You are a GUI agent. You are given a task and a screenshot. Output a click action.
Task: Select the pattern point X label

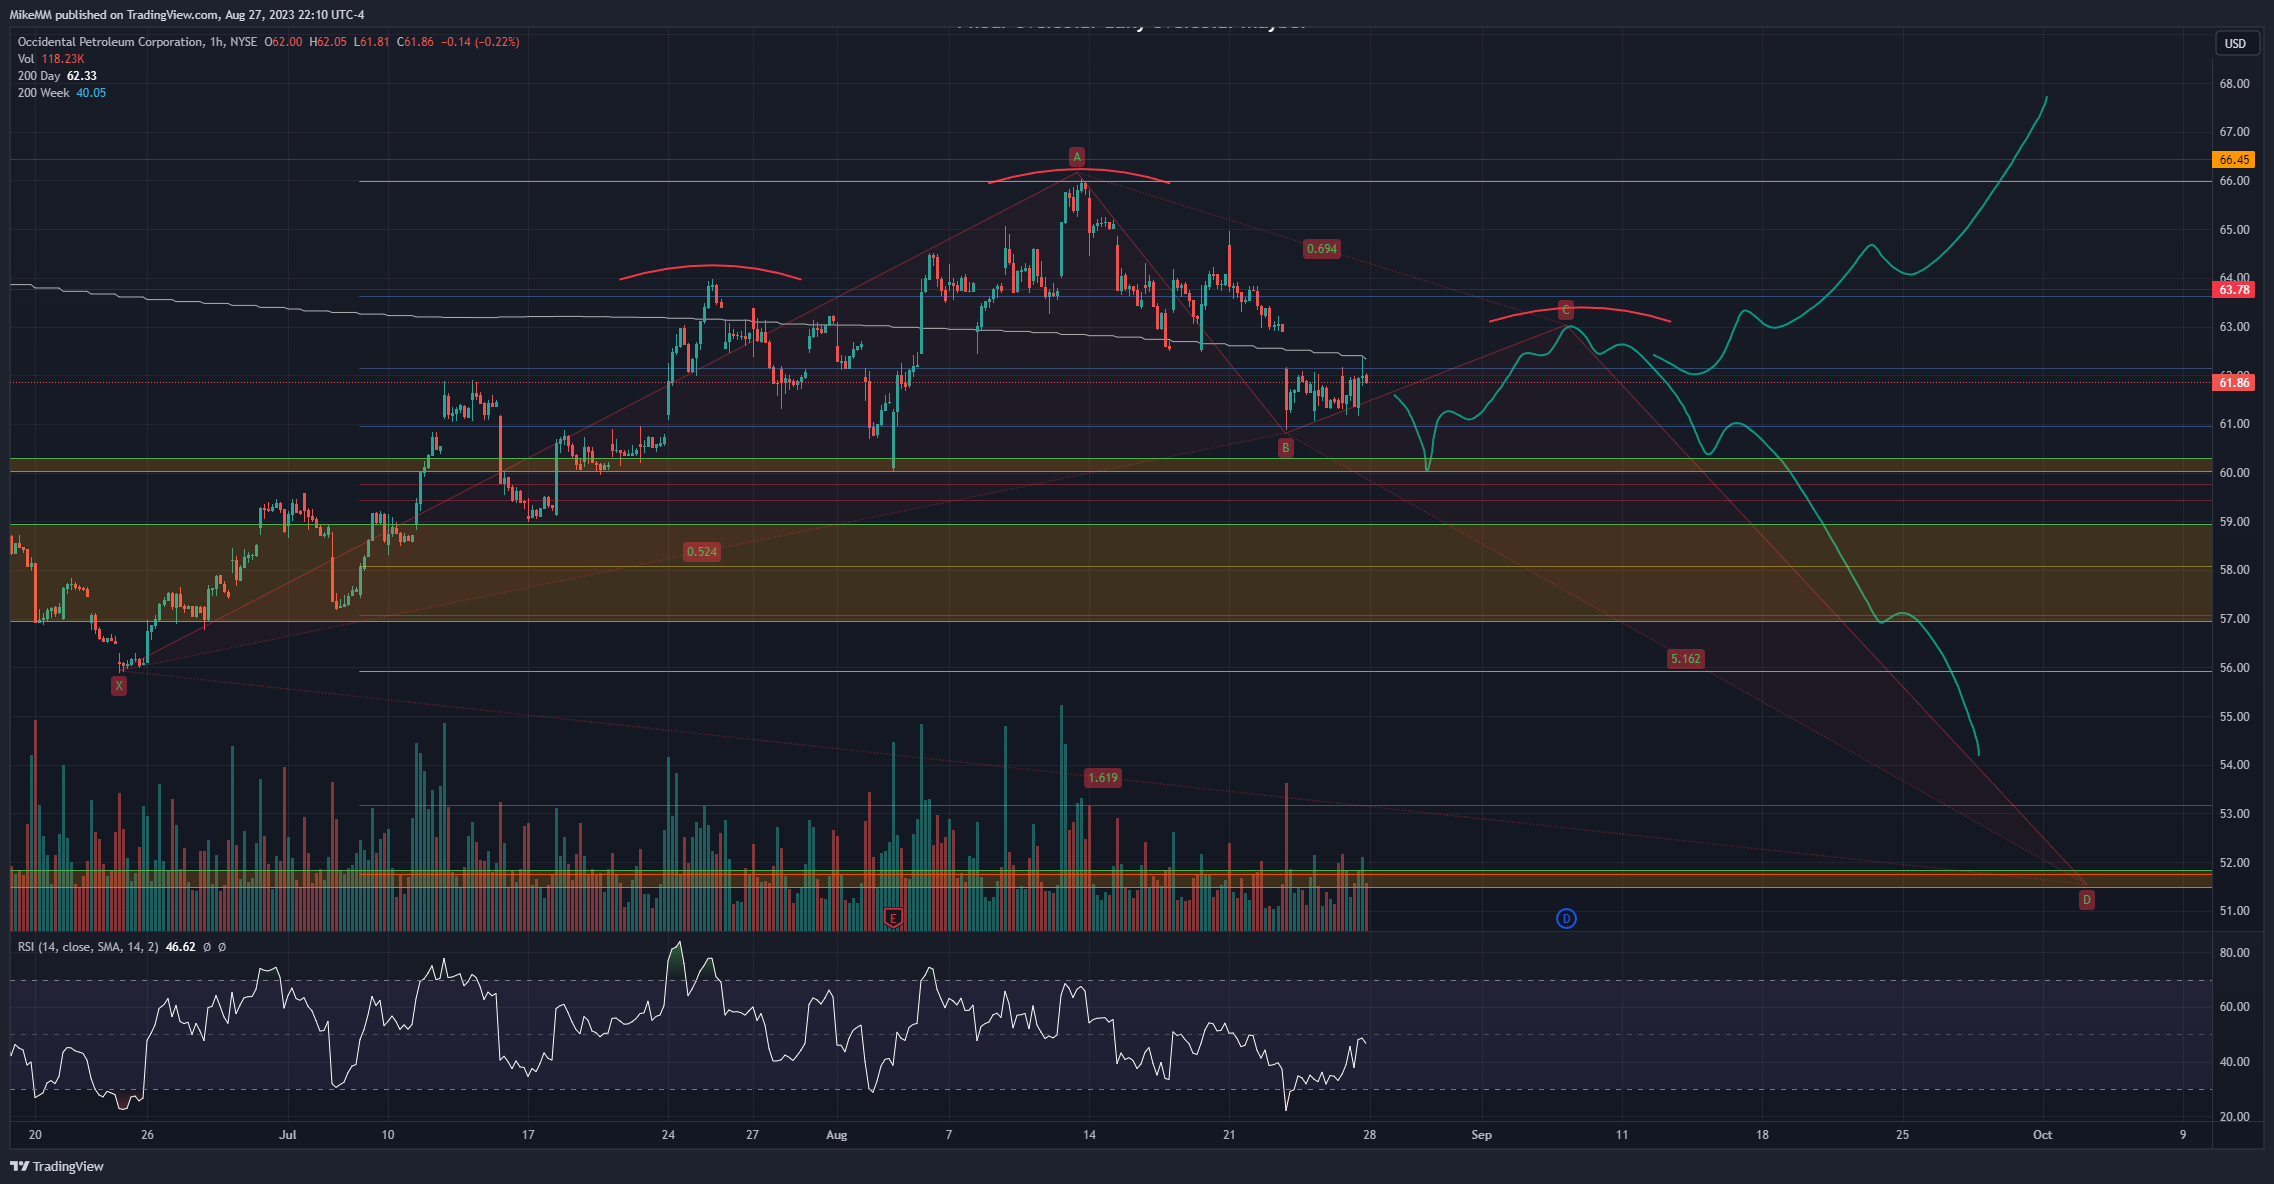pyautogui.click(x=119, y=686)
